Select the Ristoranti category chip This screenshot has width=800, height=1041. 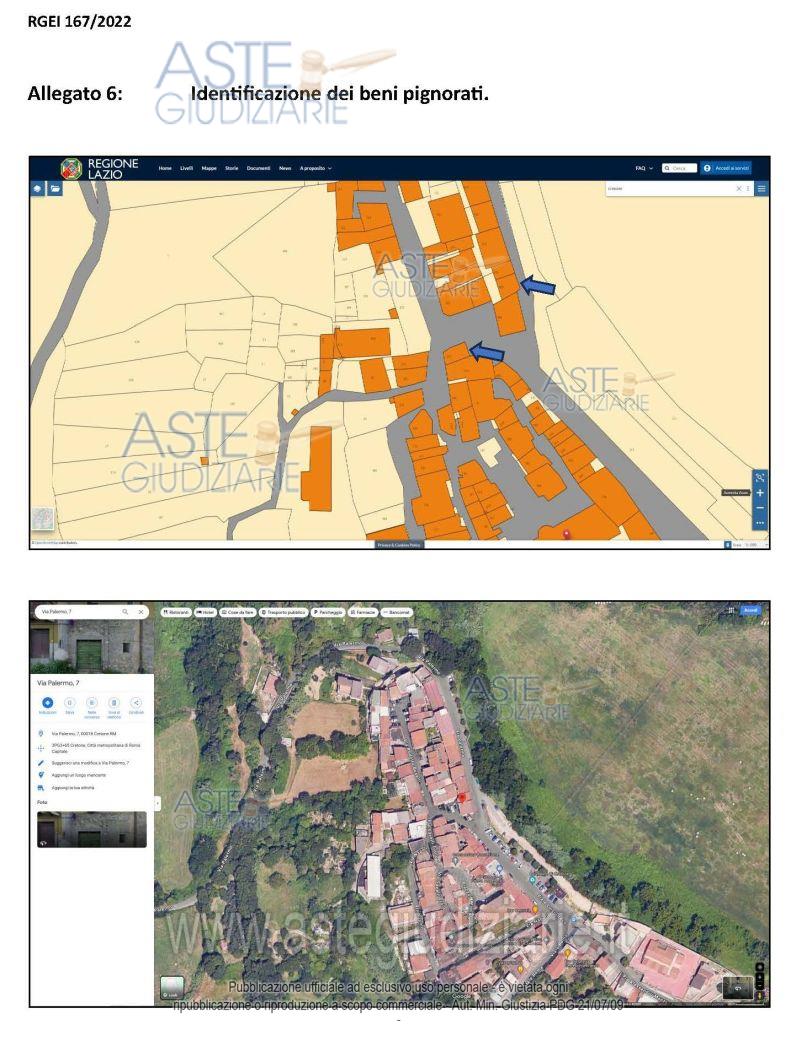coord(175,611)
